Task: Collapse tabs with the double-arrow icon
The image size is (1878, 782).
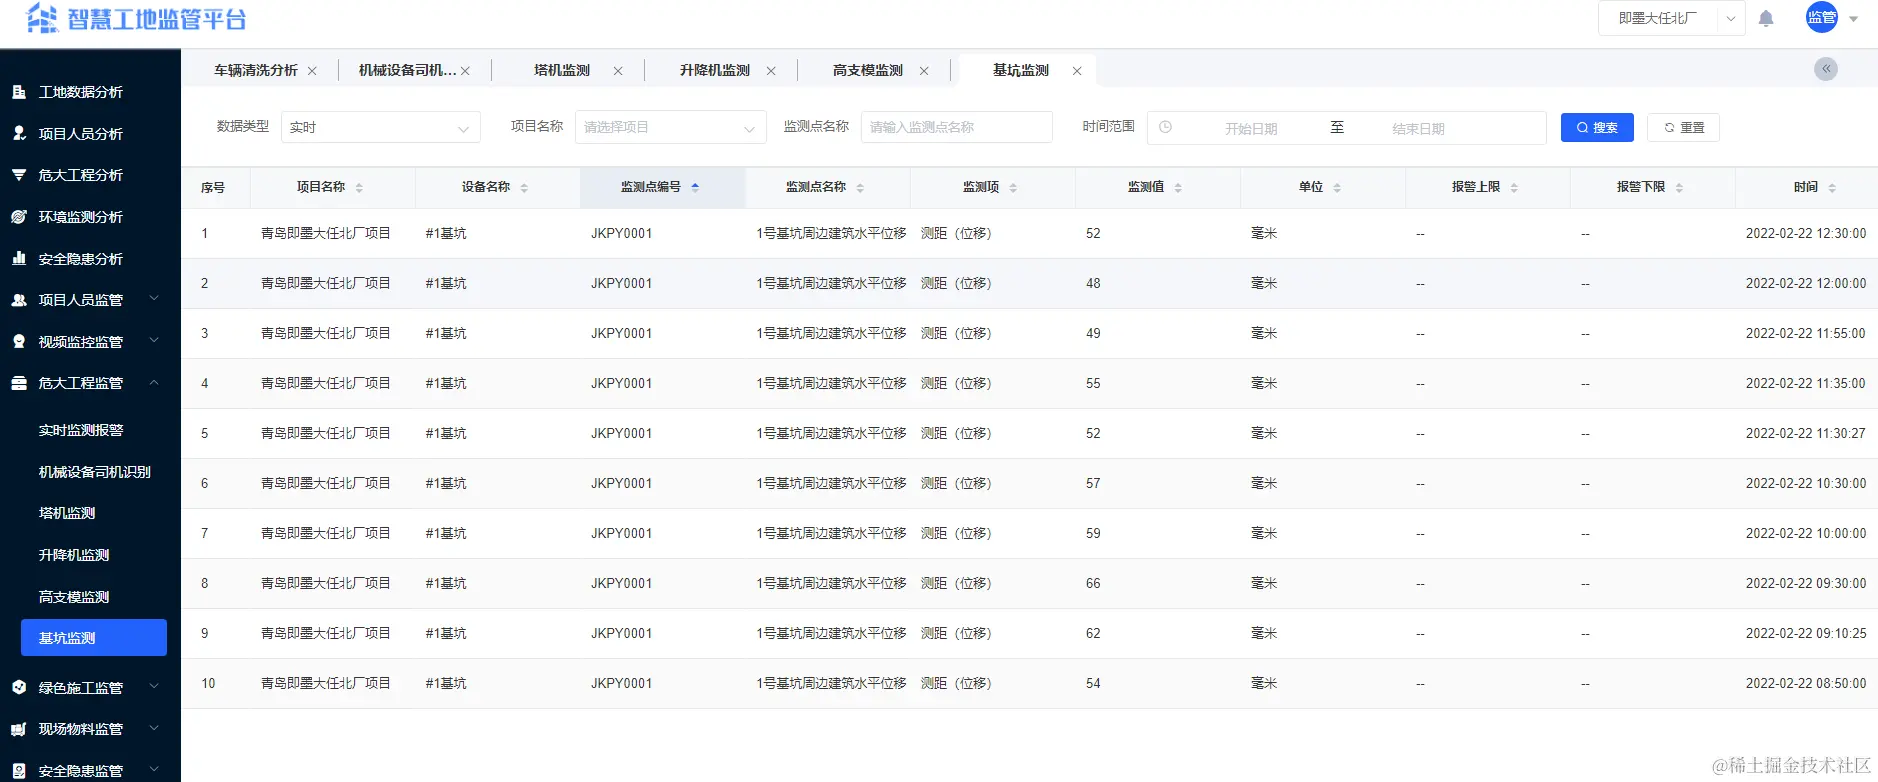Action: pyautogui.click(x=1826, y=69)
